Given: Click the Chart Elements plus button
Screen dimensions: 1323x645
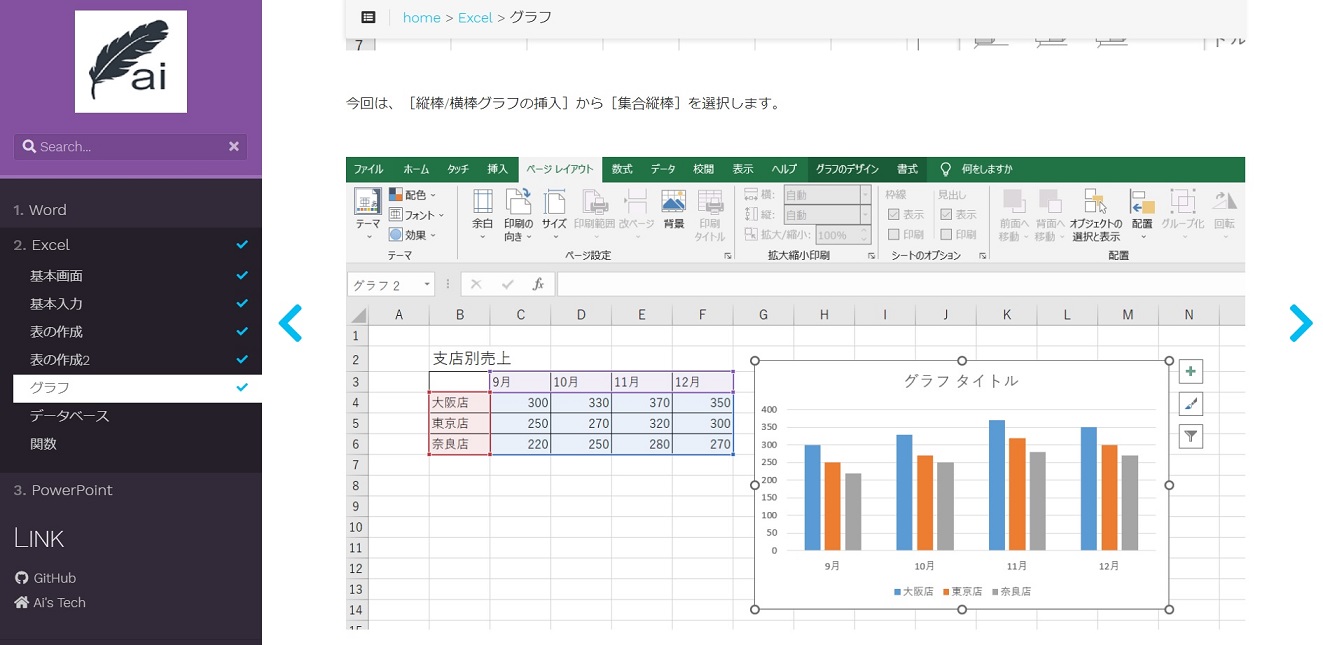Looking at the screenshot, I should (1190, 372).
